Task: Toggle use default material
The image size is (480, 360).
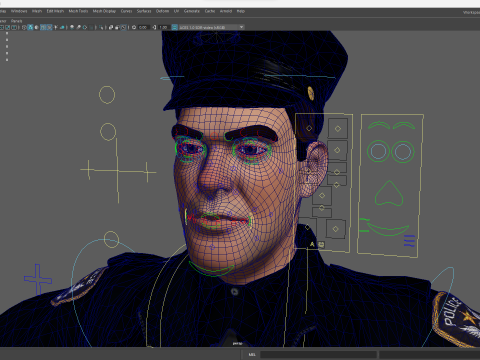Action: pyautogui.click(x=36, y=27)
